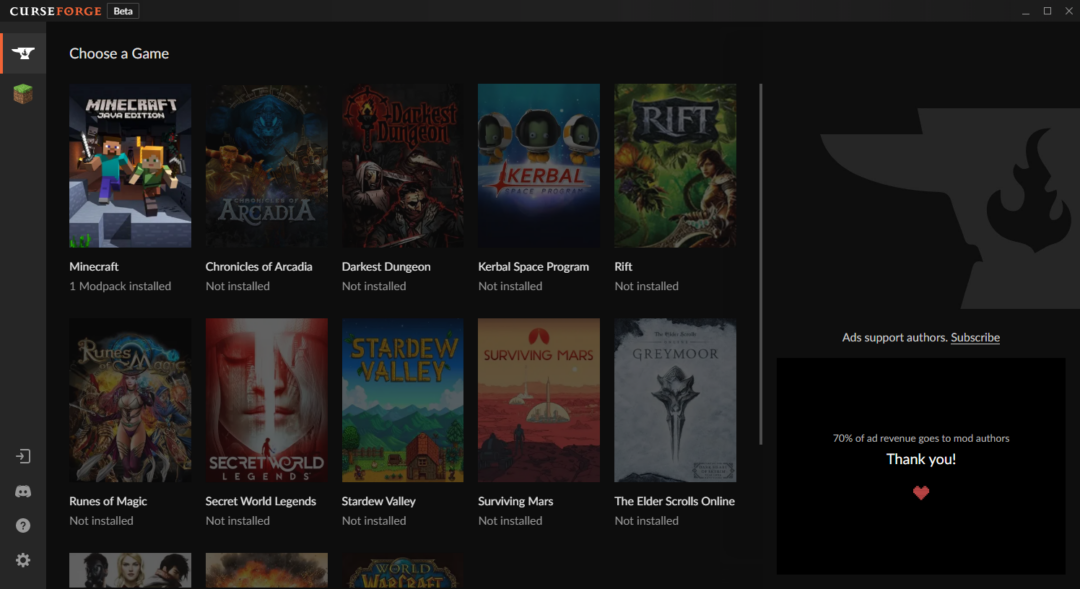
Task: Click the red heart in the ad panel
Action: click(x=921, y=493)
